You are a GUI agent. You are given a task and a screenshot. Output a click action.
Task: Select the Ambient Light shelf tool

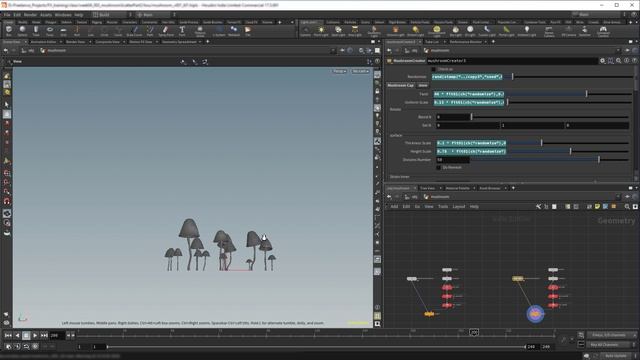tap(527, 31)
